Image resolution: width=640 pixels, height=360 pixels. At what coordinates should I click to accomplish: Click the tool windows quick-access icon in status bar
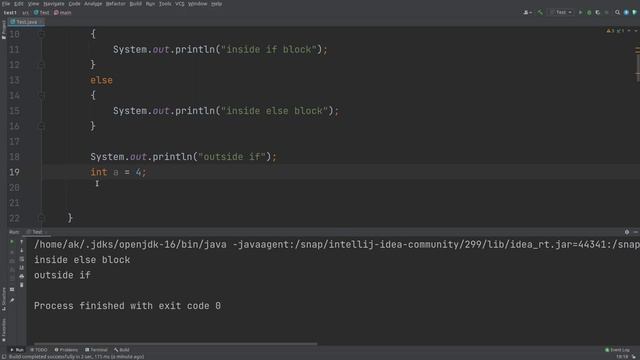coord(4,357)
